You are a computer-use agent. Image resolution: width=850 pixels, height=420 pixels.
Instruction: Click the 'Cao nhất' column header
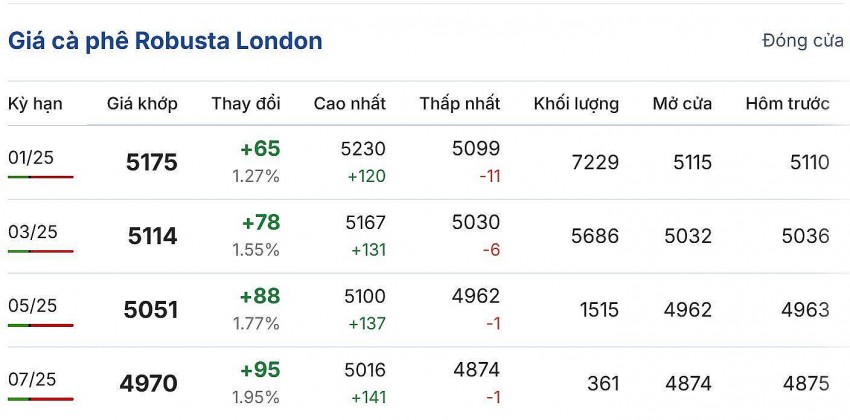(349, 104)
